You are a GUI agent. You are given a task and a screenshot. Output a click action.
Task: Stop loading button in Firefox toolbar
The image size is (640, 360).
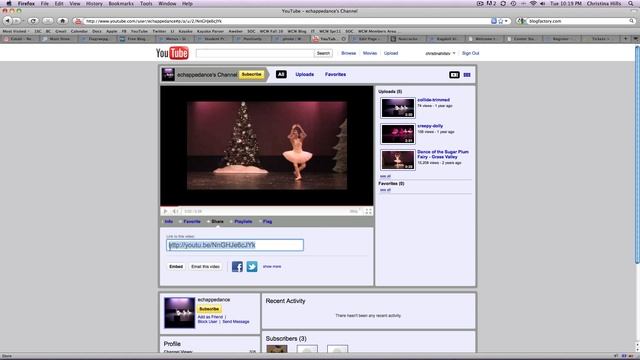click(48, 21)
